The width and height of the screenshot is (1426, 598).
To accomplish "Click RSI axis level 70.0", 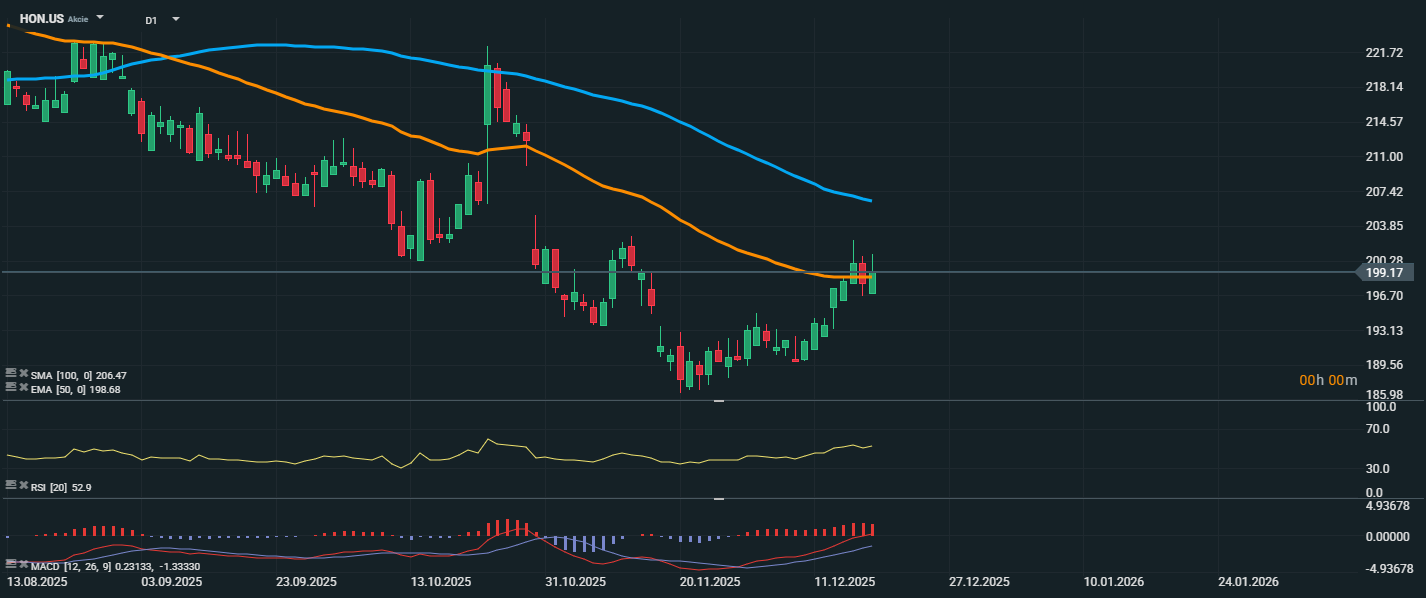I will 1379,429.
